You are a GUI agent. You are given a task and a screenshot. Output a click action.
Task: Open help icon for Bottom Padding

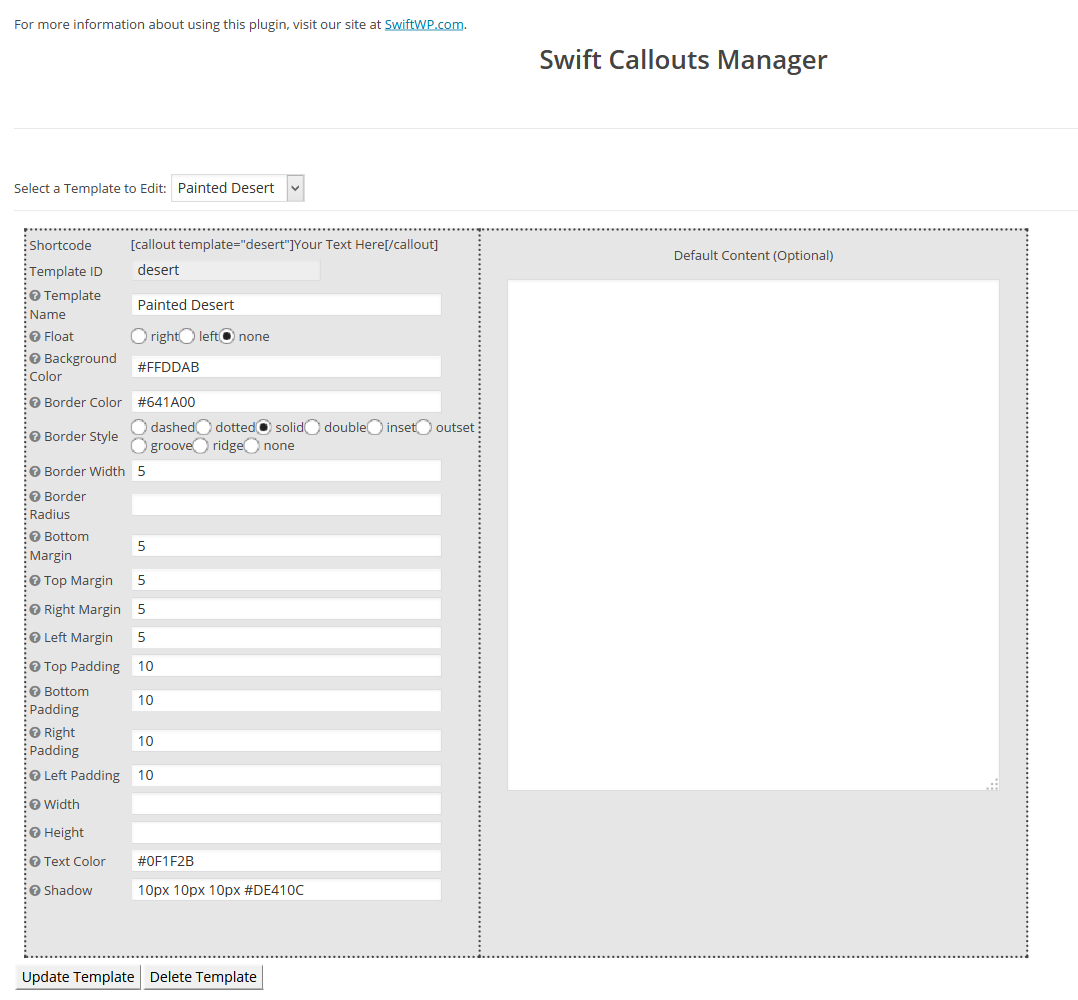35,691
